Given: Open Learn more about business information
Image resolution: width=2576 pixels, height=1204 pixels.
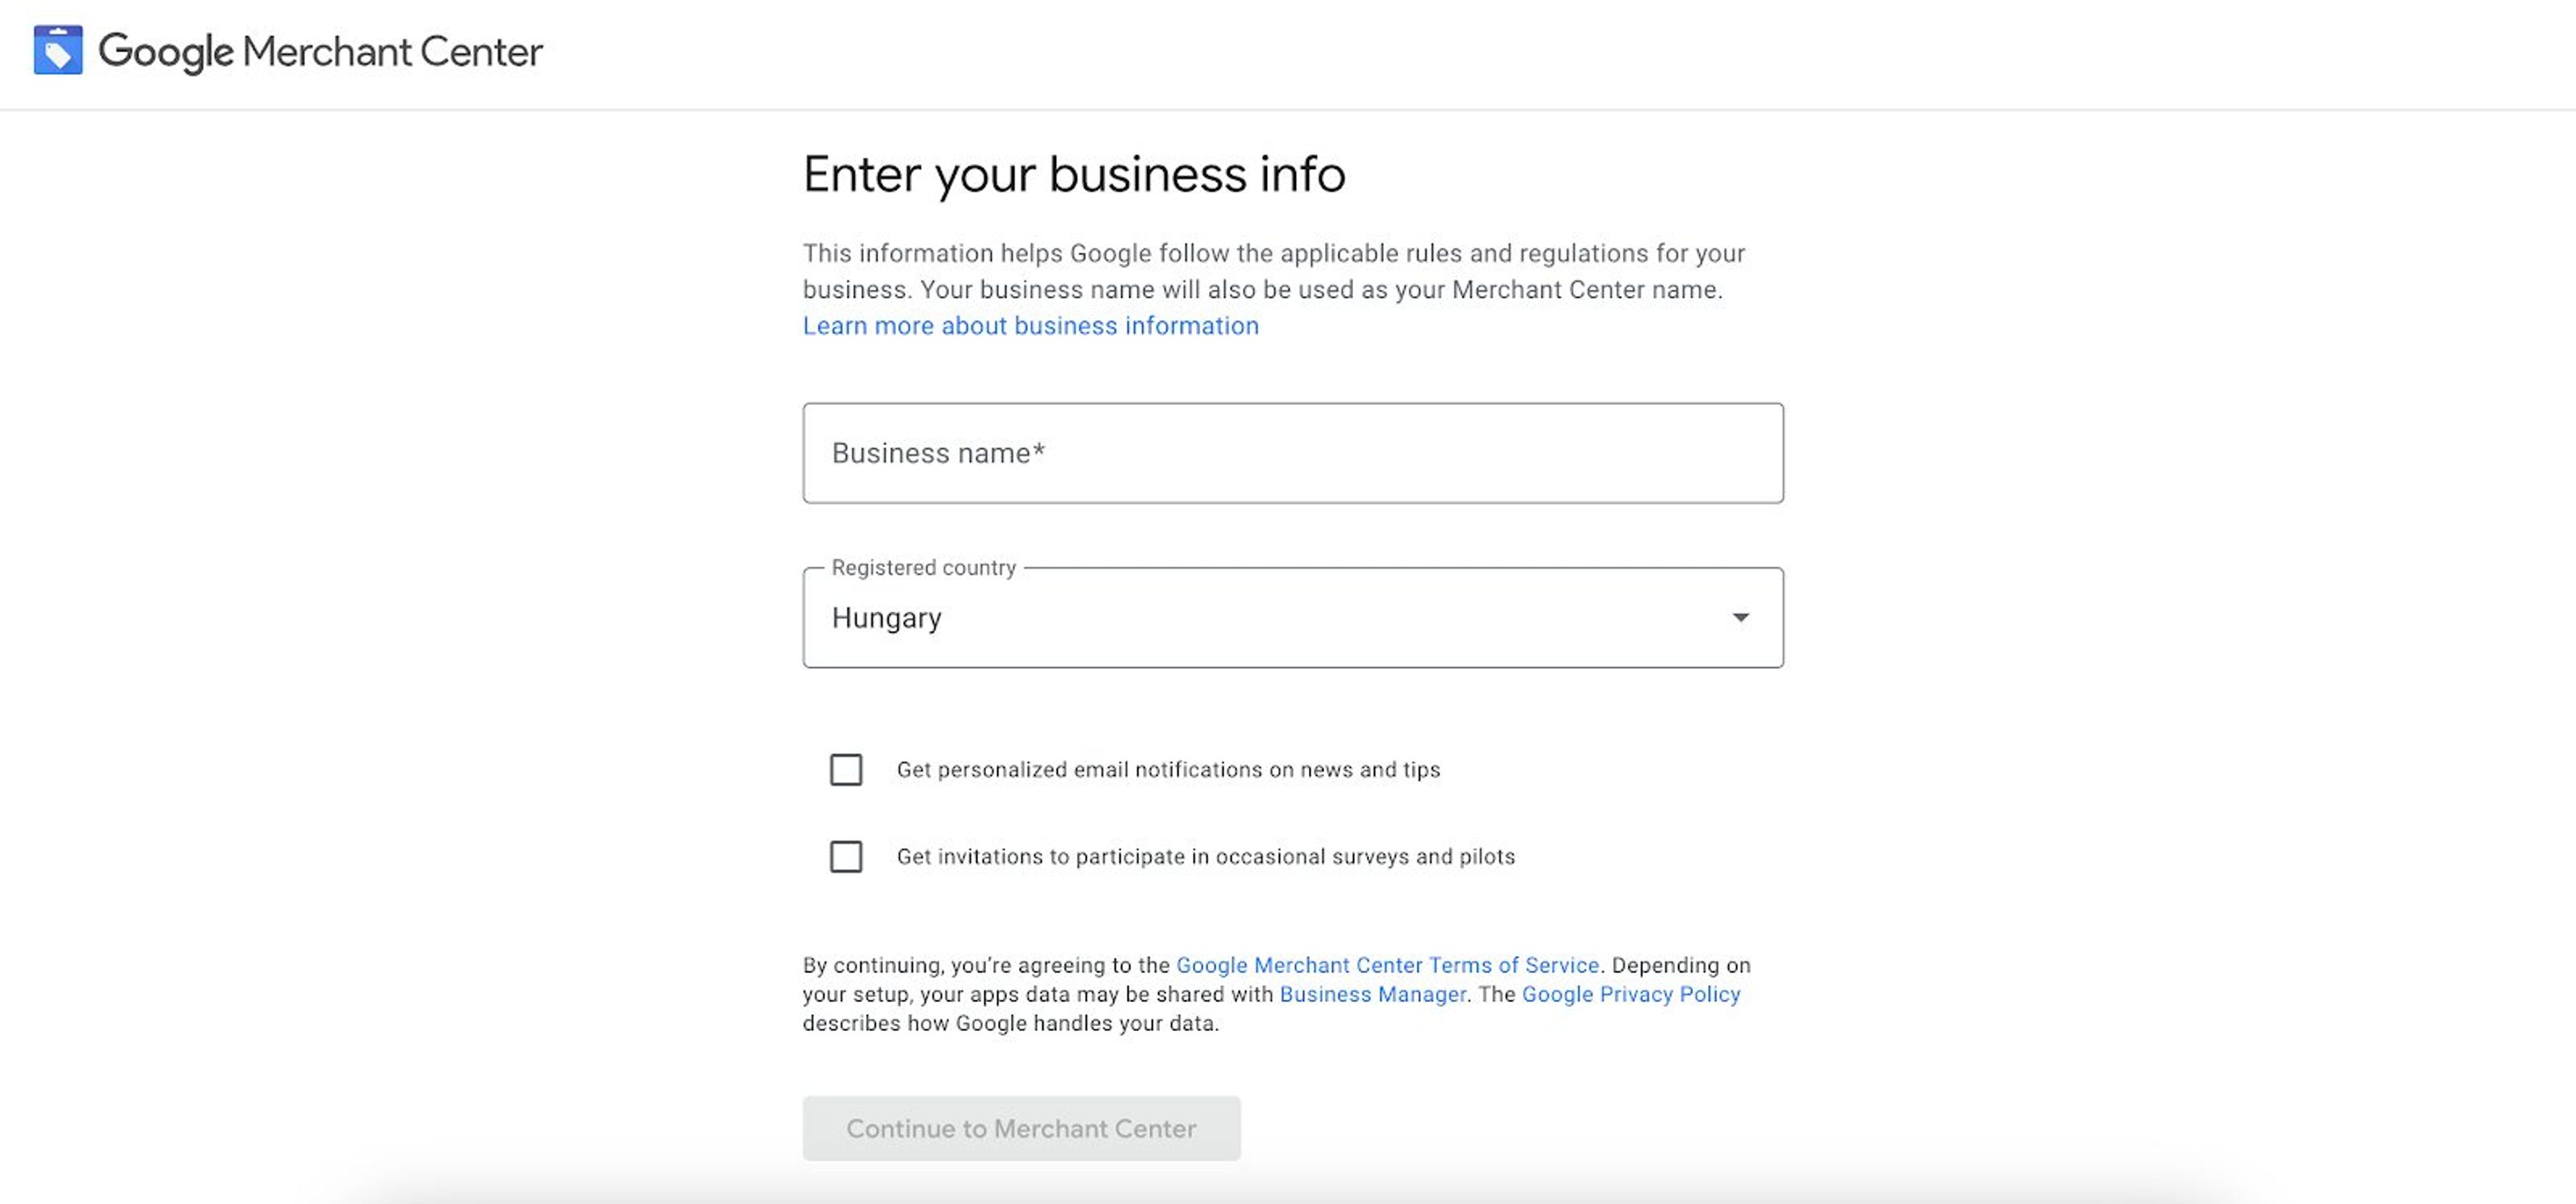Looking at the screenshot, I should (1030, 325).
